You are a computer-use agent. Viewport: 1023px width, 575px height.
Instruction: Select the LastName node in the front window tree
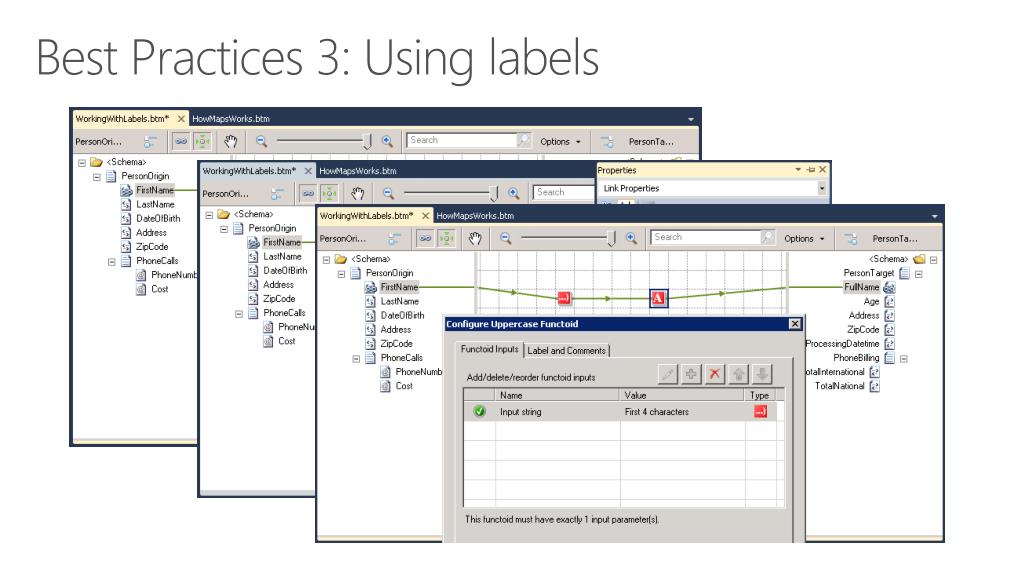coord(399,302)
